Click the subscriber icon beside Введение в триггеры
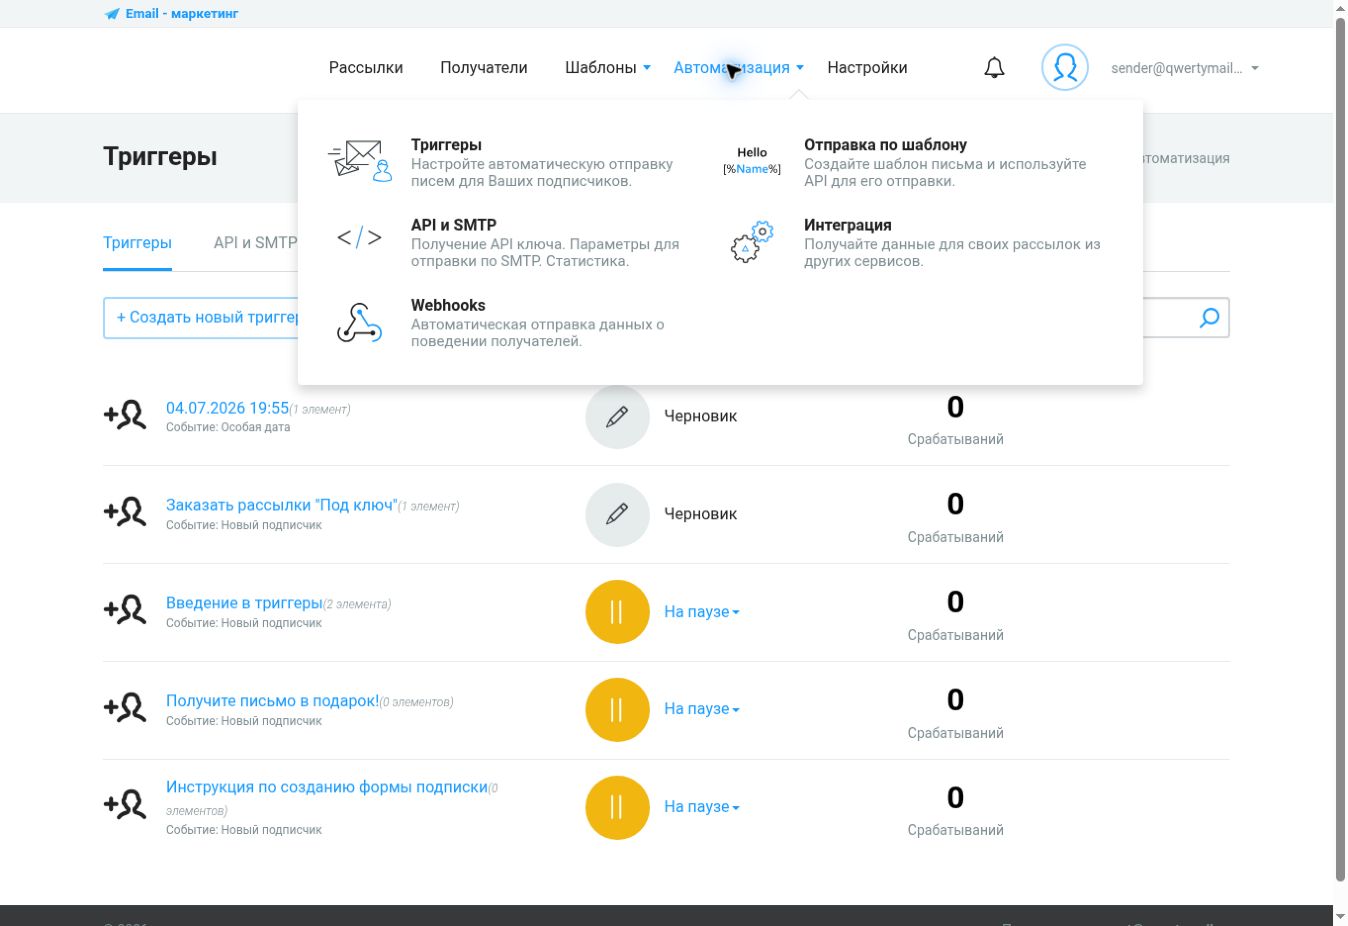1348x926 pixels. (125, 610)
